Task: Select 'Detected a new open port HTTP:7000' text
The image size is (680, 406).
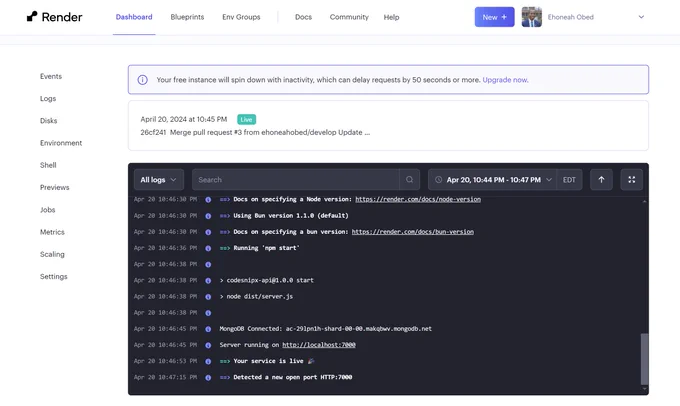Action: click(x=293, y=377)
